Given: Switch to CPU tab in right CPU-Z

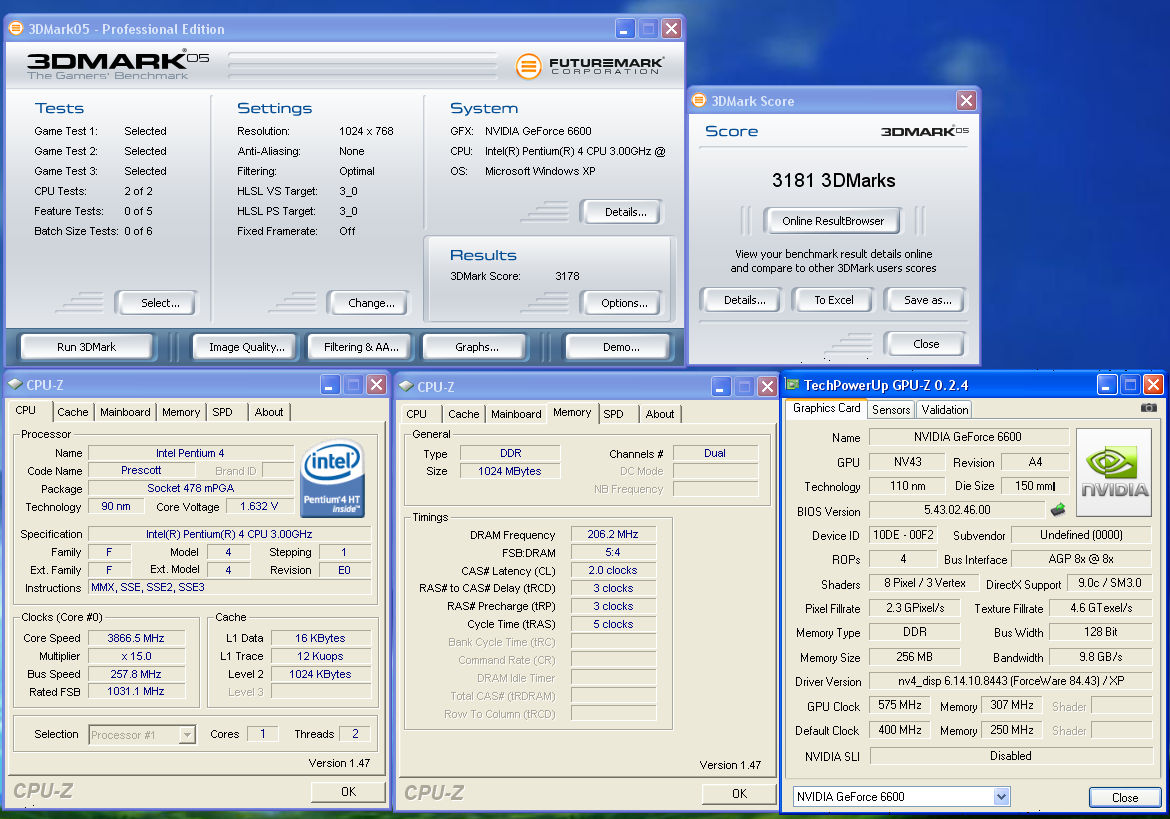Looking at the screenshot, I should point(416,414).
